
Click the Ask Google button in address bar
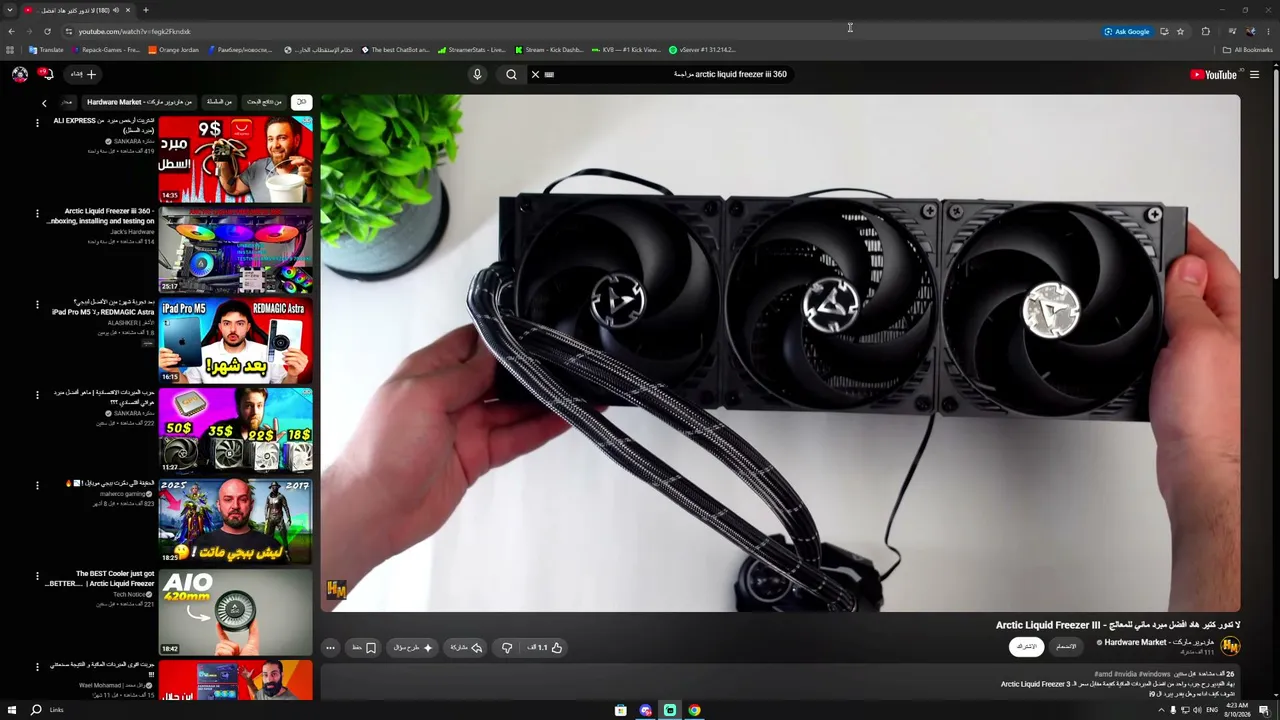[1127, 31]
